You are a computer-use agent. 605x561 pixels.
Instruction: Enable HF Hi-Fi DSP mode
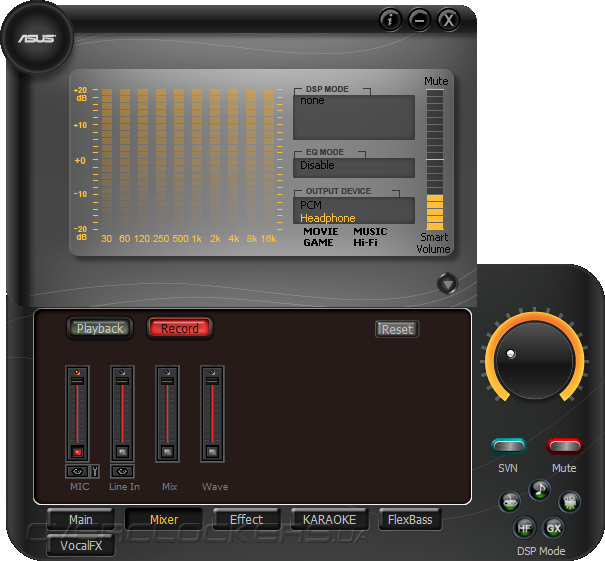[524, 528]
